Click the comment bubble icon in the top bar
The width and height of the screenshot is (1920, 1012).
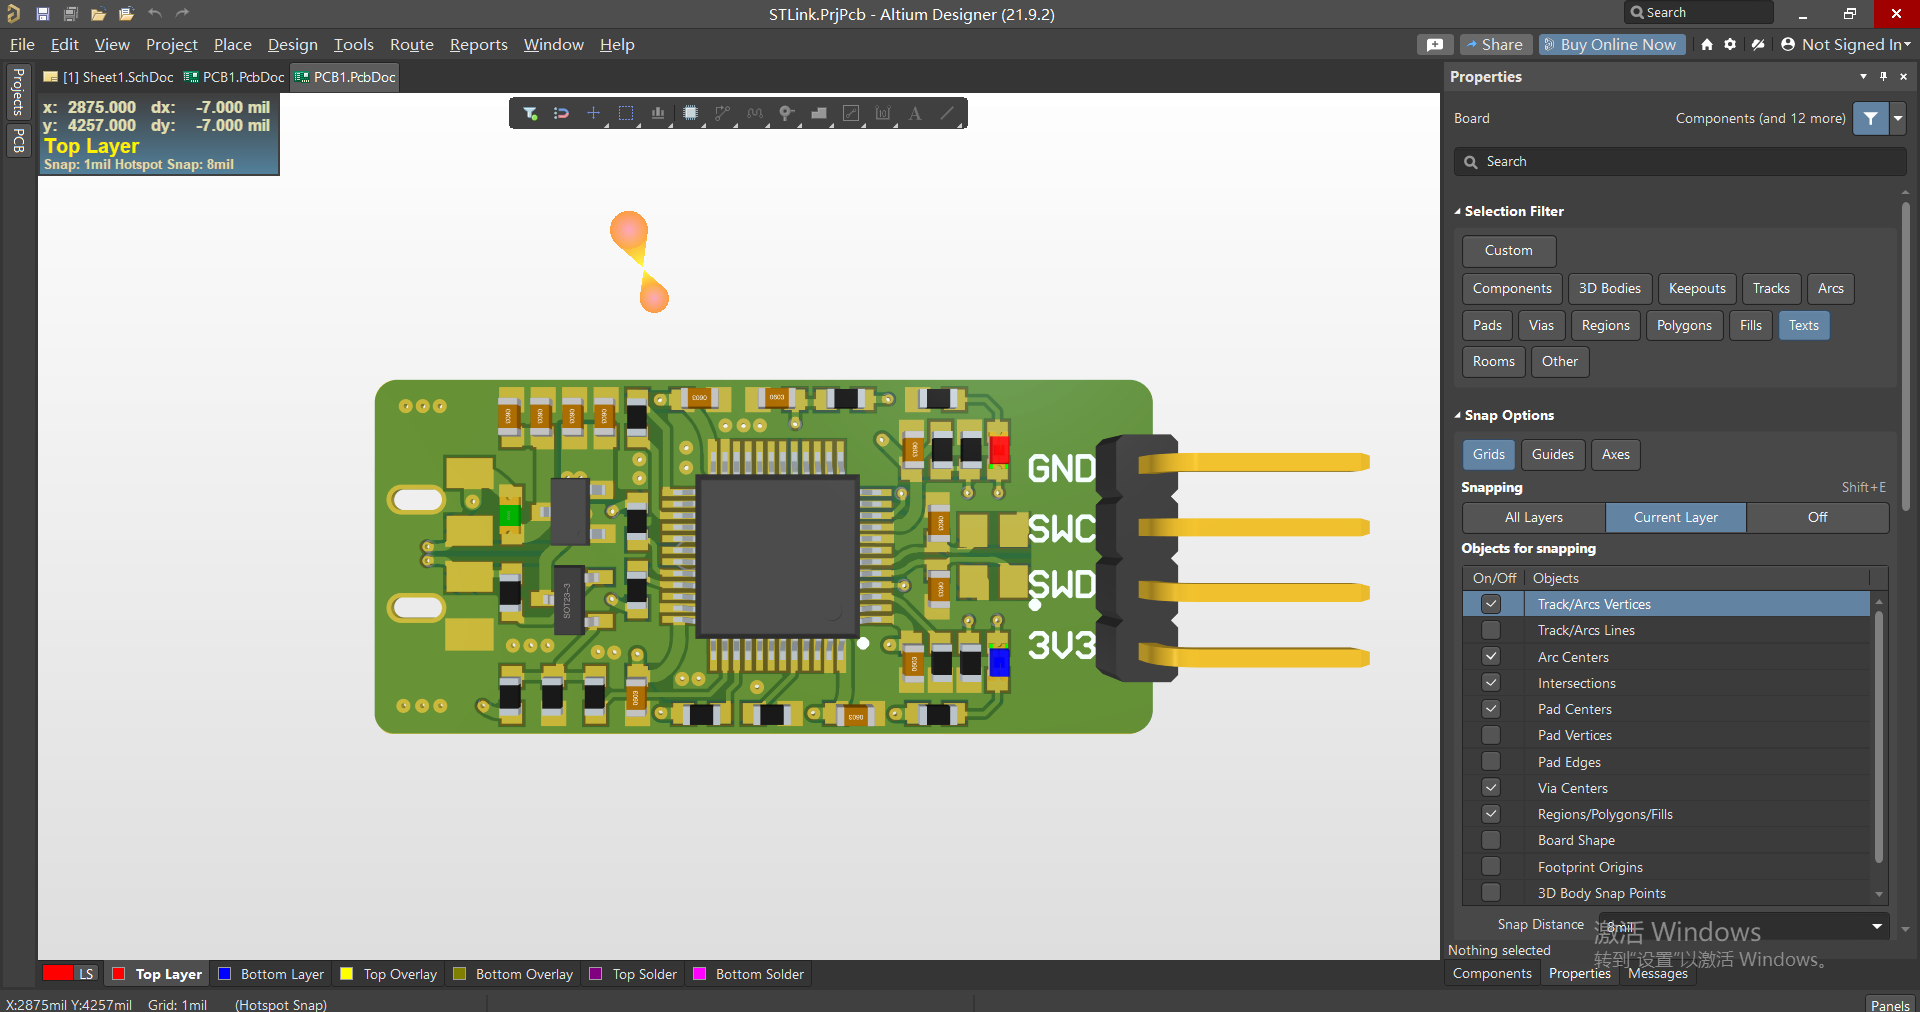[x=1435, y=45]
